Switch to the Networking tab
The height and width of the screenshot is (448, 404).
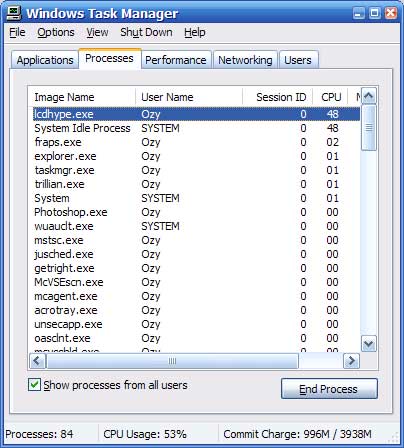tap(245, 60)
